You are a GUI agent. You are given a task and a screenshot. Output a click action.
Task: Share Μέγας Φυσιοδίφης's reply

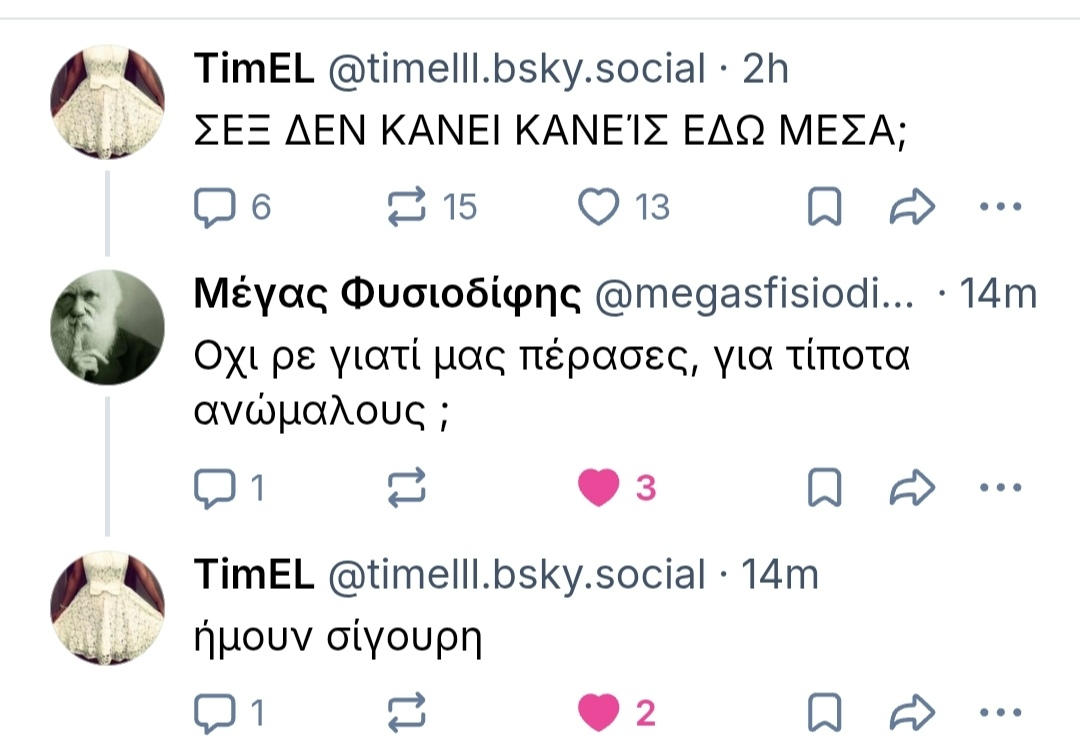pos(912,488)
